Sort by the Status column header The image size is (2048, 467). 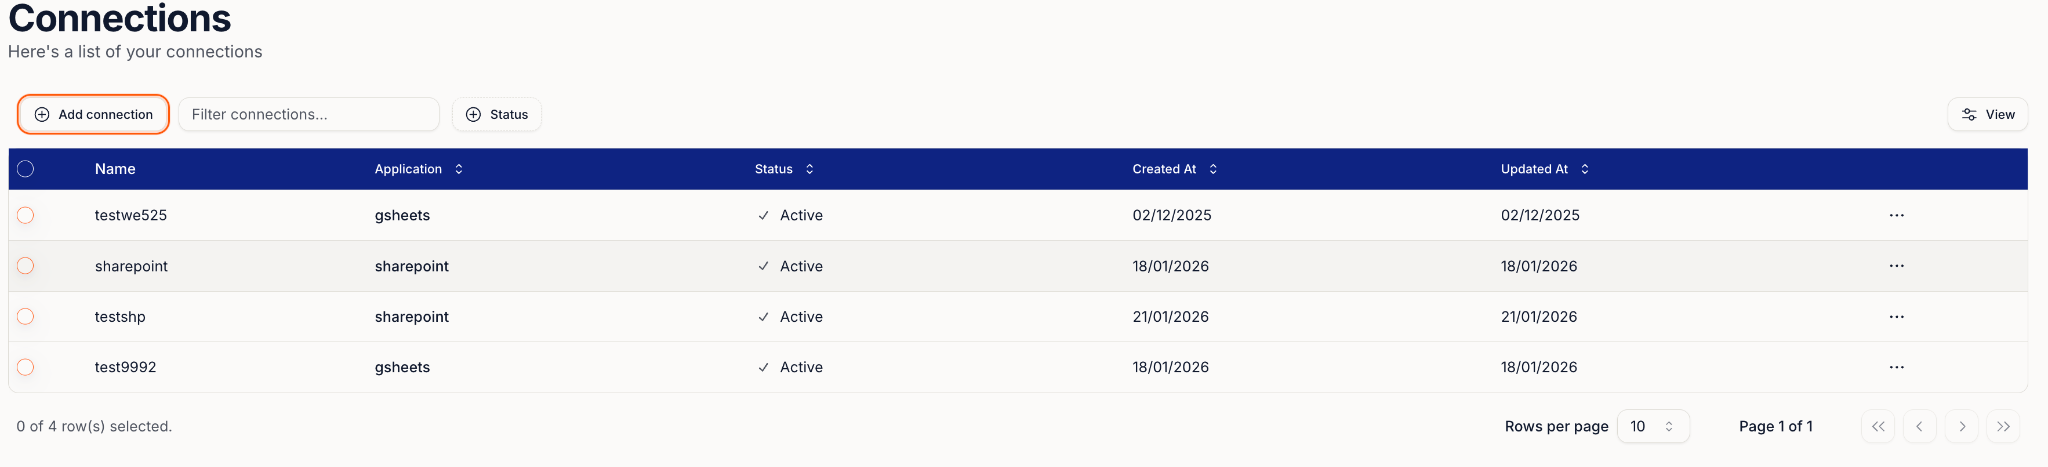click(x=784, y=169)
